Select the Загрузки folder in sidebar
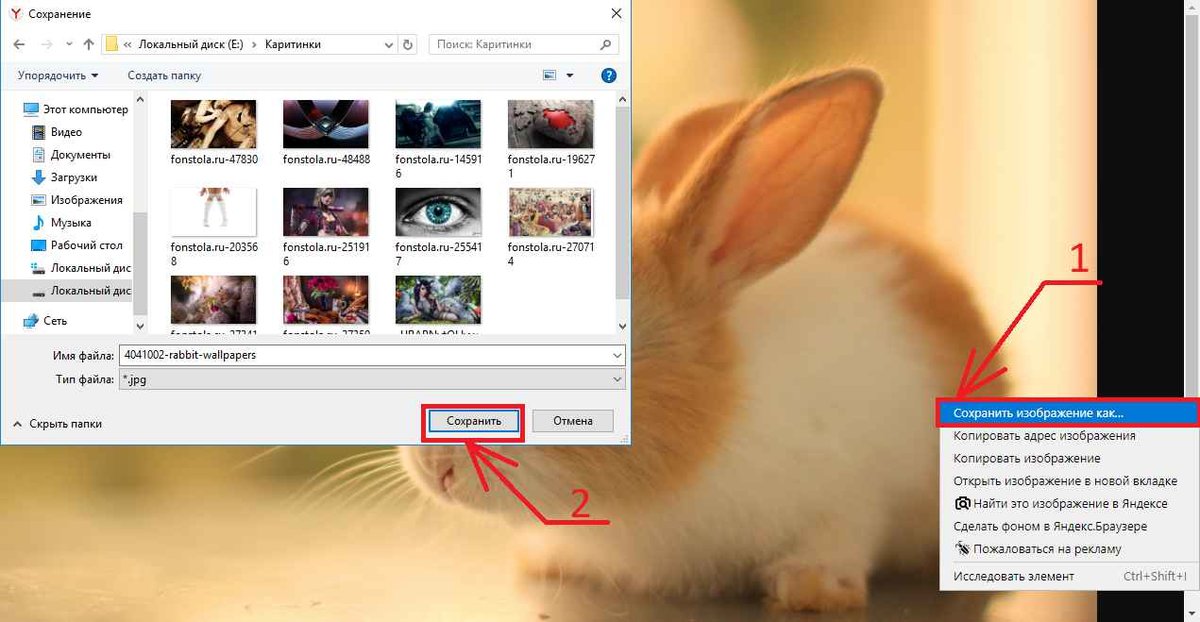Viewport: 1200px width, 622px height. [73, 177]
